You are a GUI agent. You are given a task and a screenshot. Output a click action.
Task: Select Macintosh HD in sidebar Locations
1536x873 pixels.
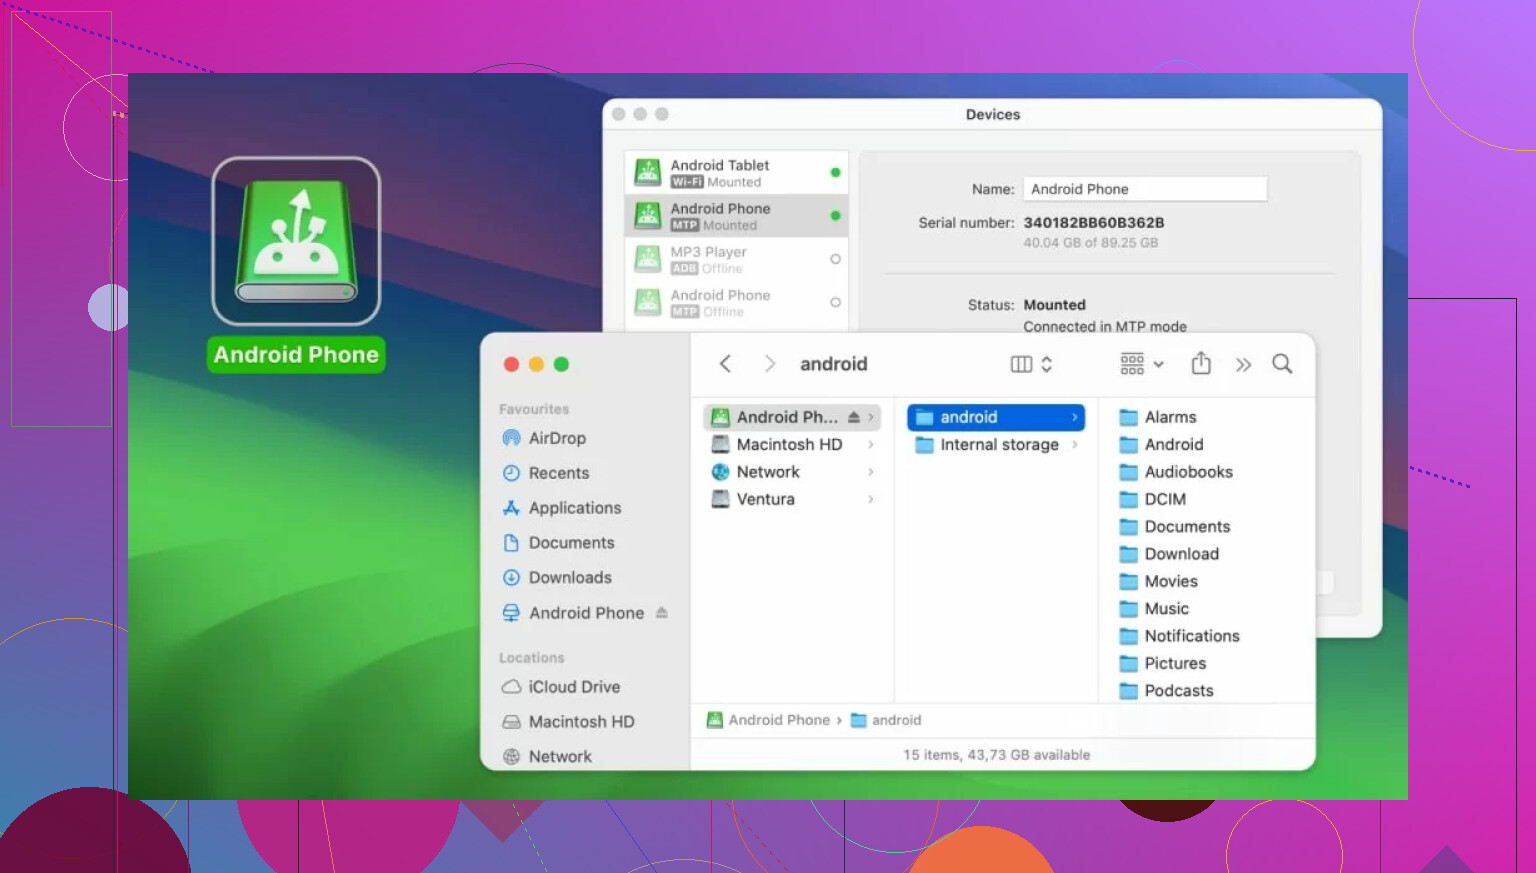568,722
